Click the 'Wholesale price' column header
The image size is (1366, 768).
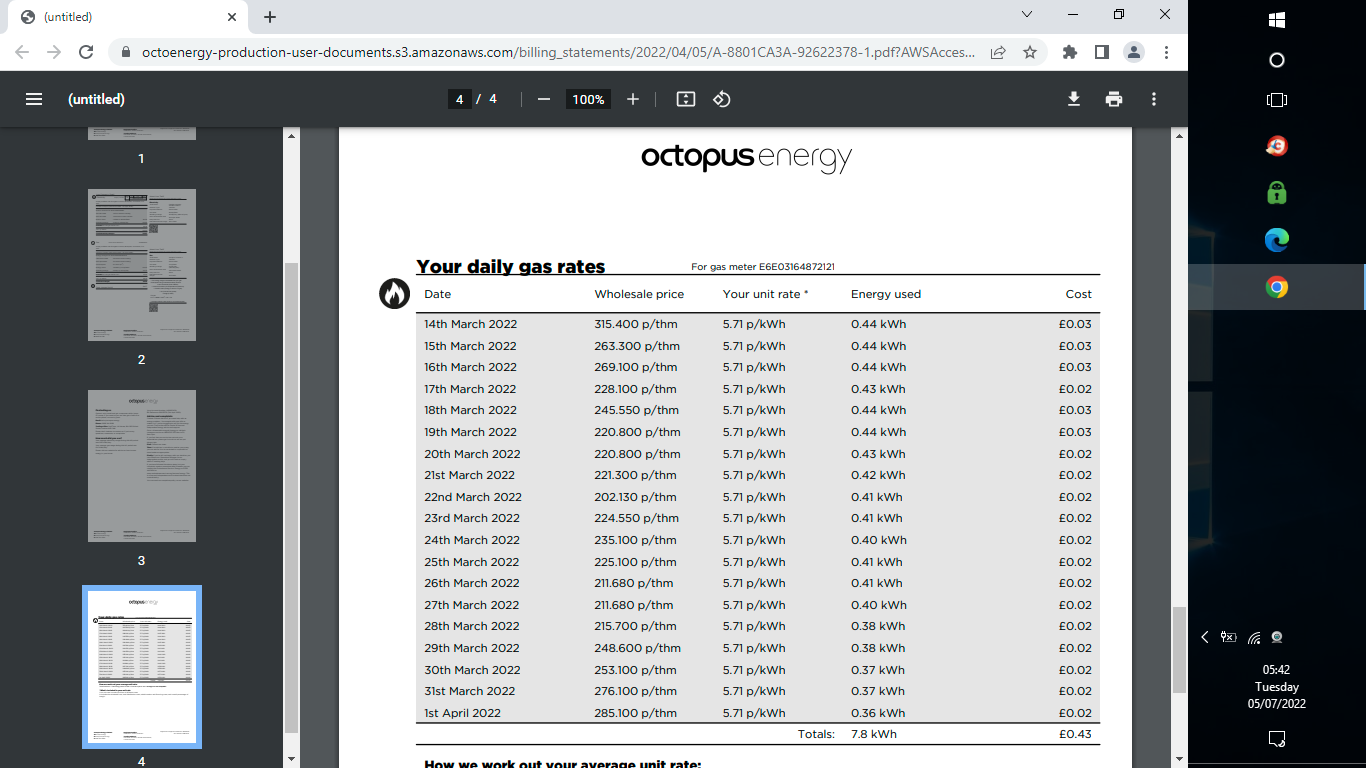point(639,294)
